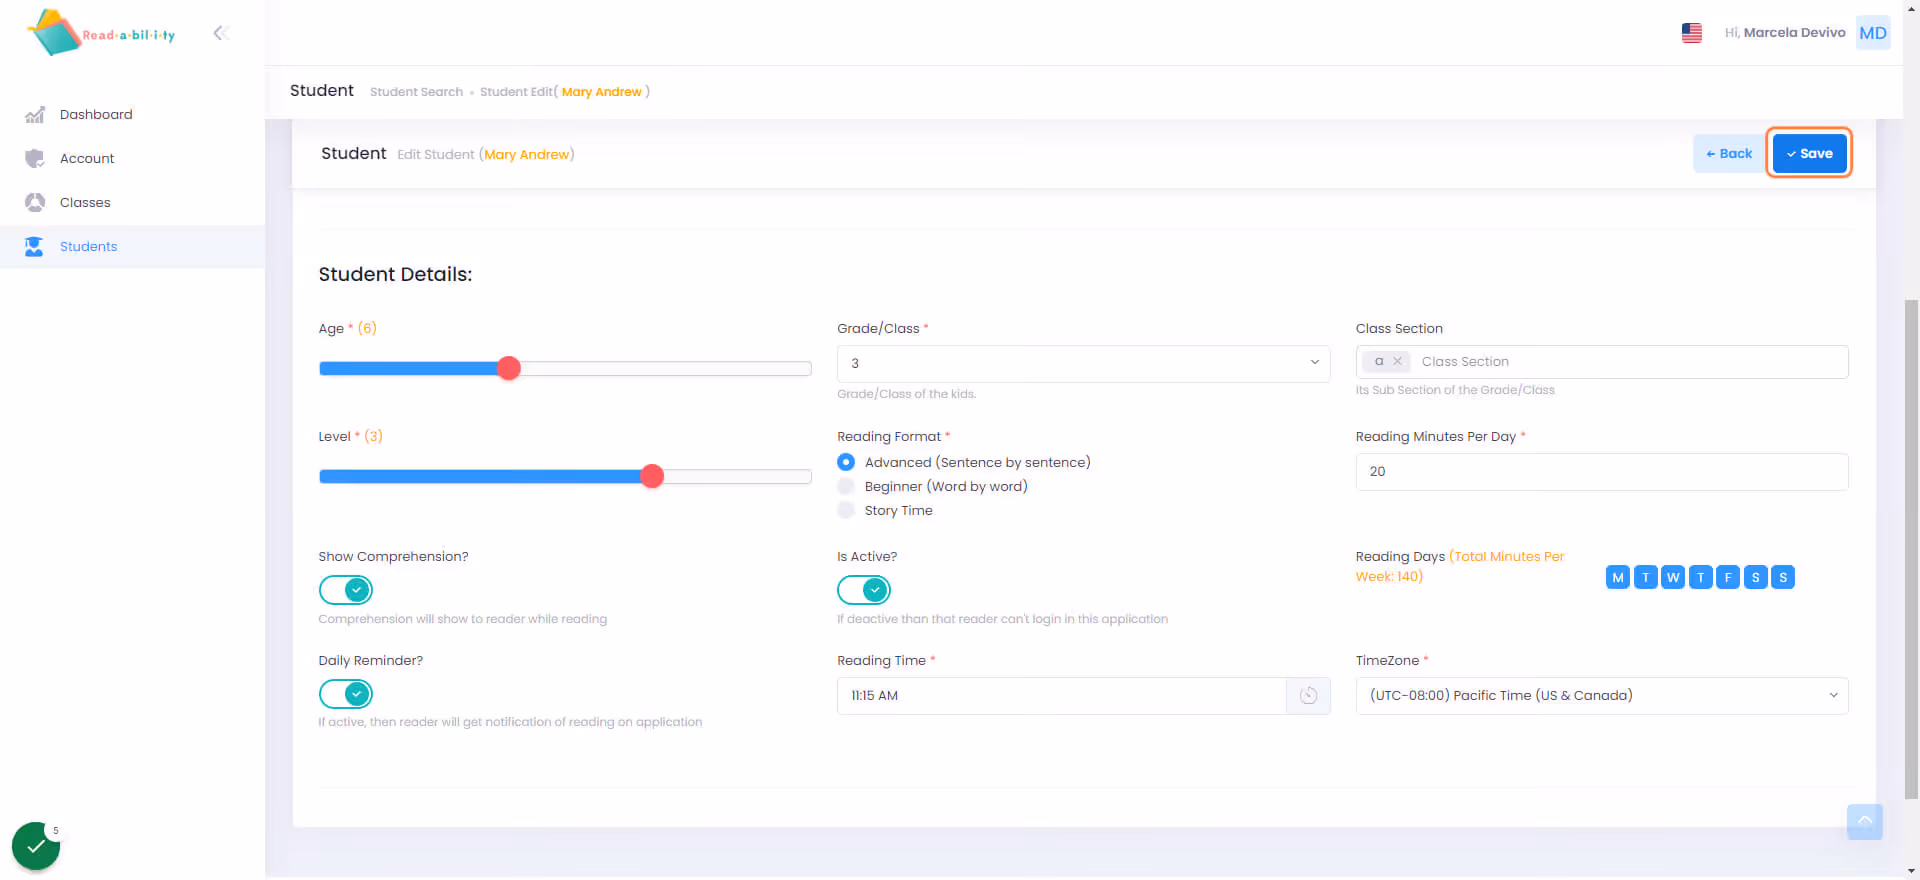Click the Class Section tag field
The image size is (1920, 880).
click(x=1602, y=362)
